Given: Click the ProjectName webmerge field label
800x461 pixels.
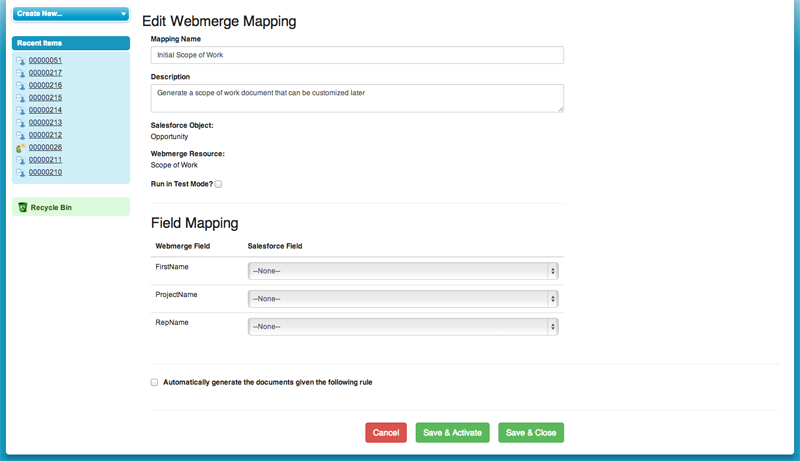Looking at the screenshot, I should point(177,295).
